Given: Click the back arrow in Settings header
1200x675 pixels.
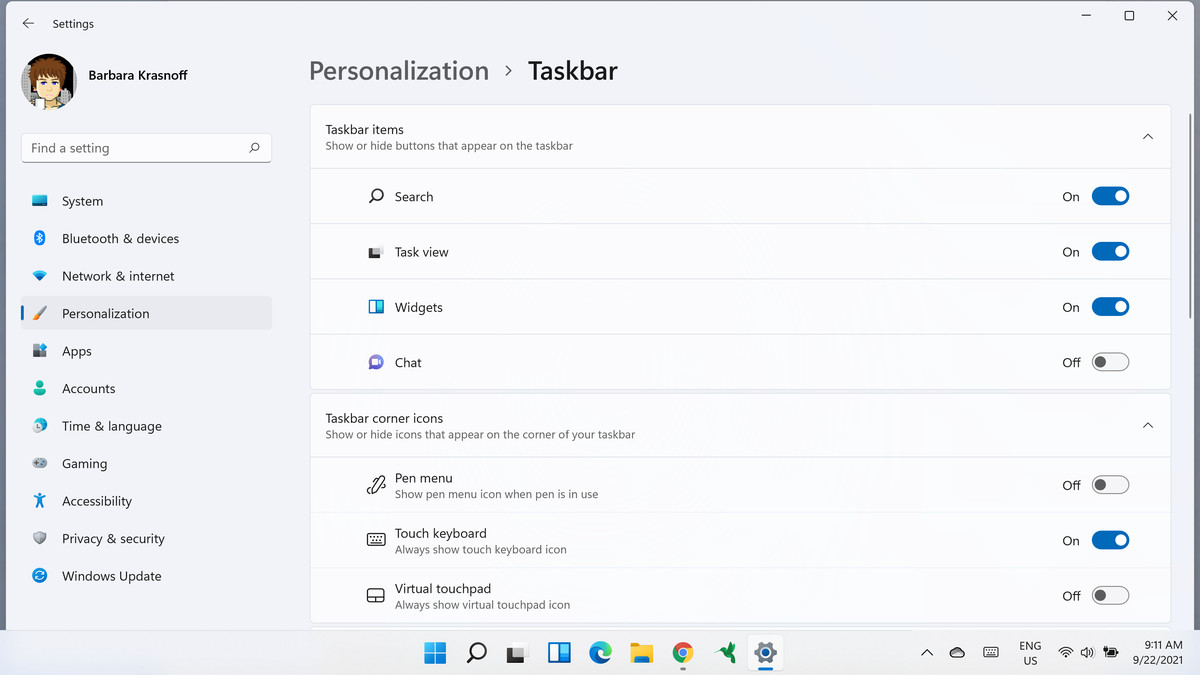Looking at the screenshot, I should (28, 23).
